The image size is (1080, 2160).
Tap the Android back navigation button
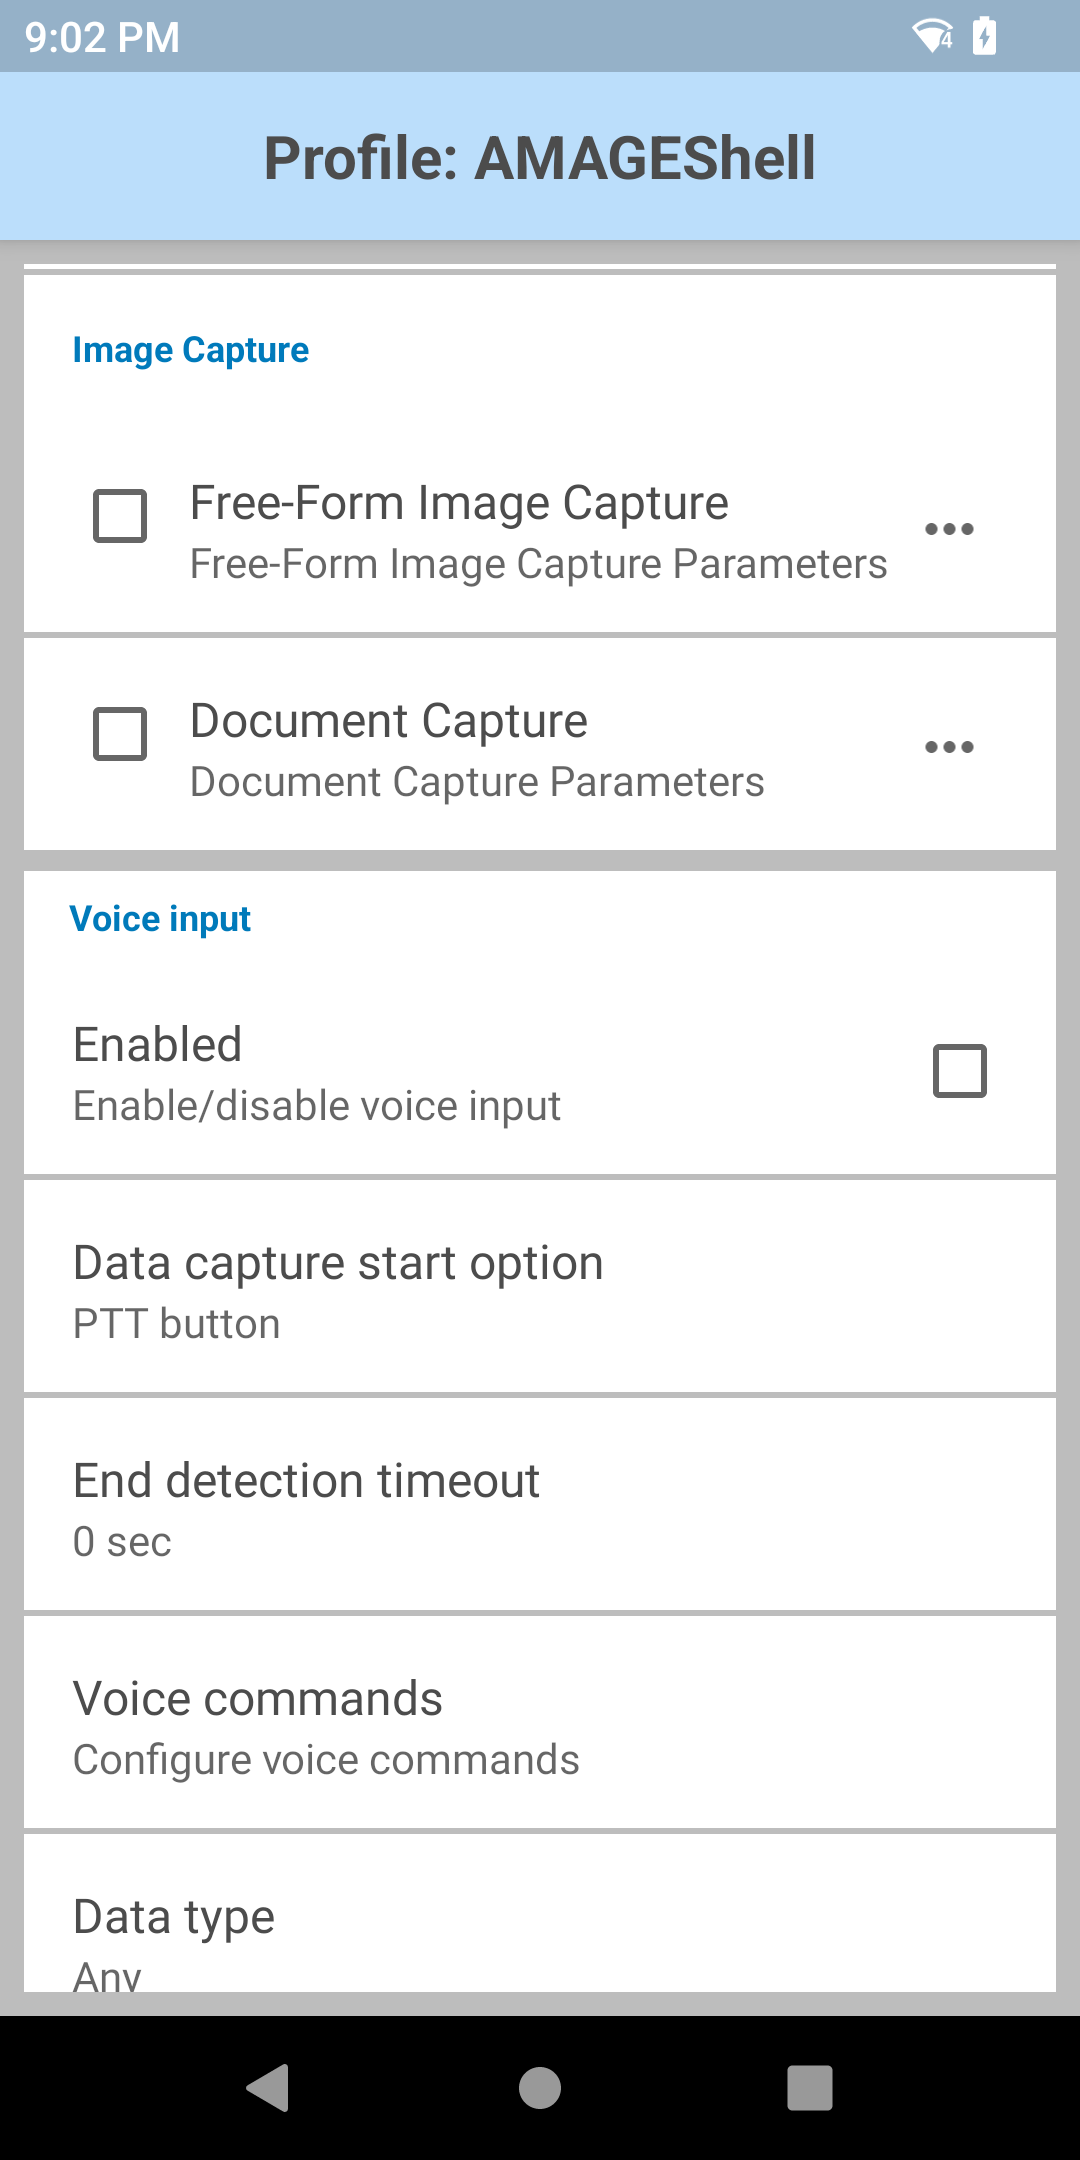268,2087
